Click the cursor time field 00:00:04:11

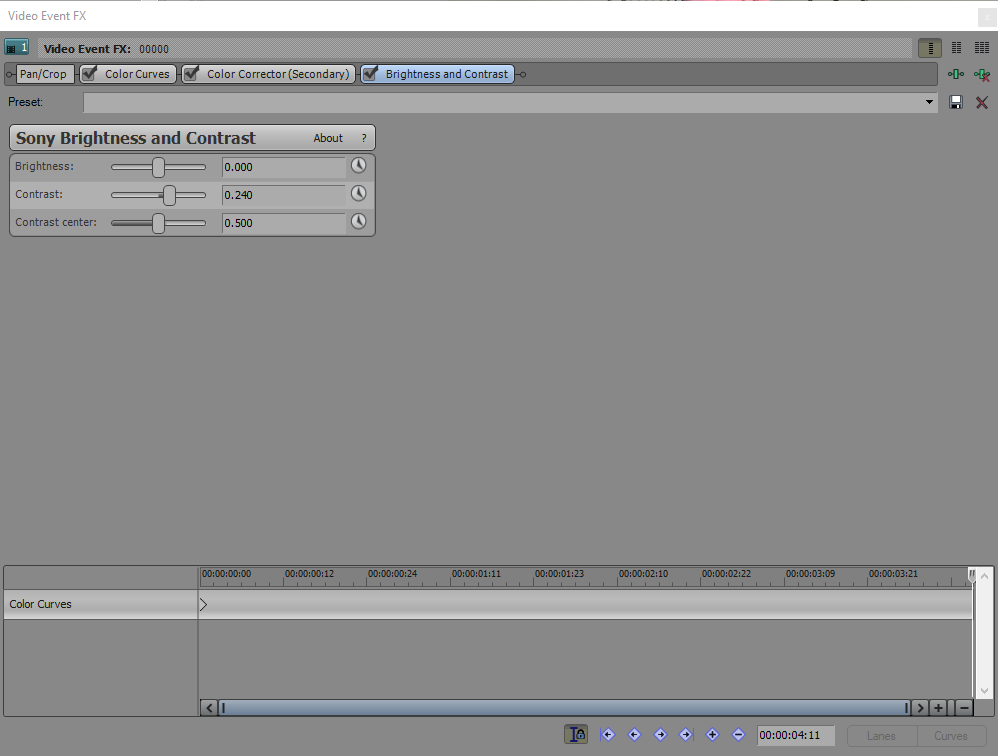796,735
